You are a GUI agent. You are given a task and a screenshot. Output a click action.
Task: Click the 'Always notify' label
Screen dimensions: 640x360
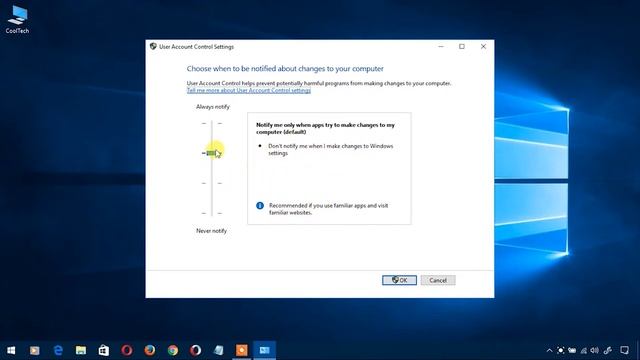[213, 107]
